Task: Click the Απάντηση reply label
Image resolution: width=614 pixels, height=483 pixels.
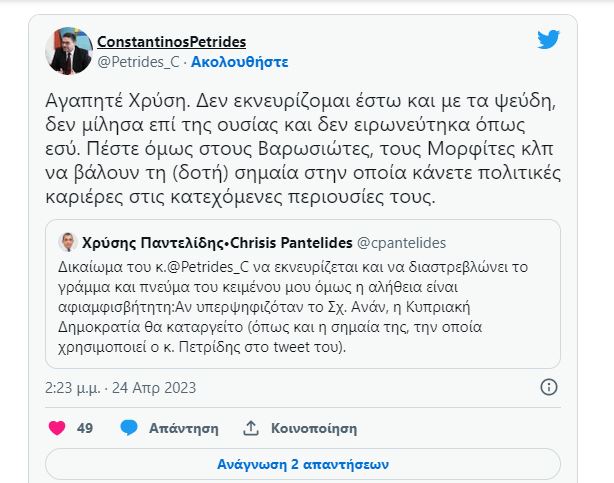Action: [183, 427]
